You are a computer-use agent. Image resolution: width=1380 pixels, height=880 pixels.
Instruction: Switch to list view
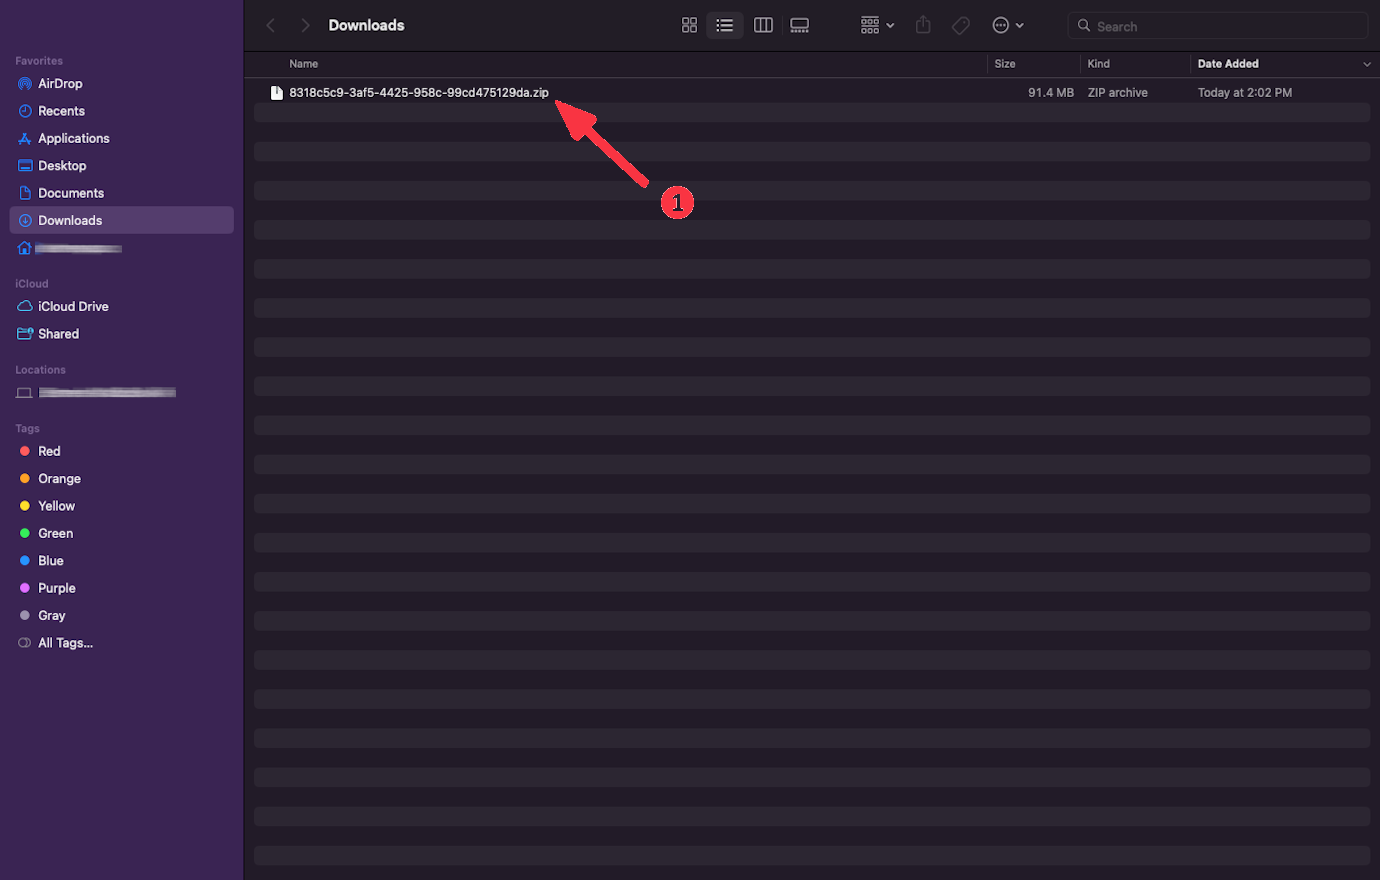(725, 25)
